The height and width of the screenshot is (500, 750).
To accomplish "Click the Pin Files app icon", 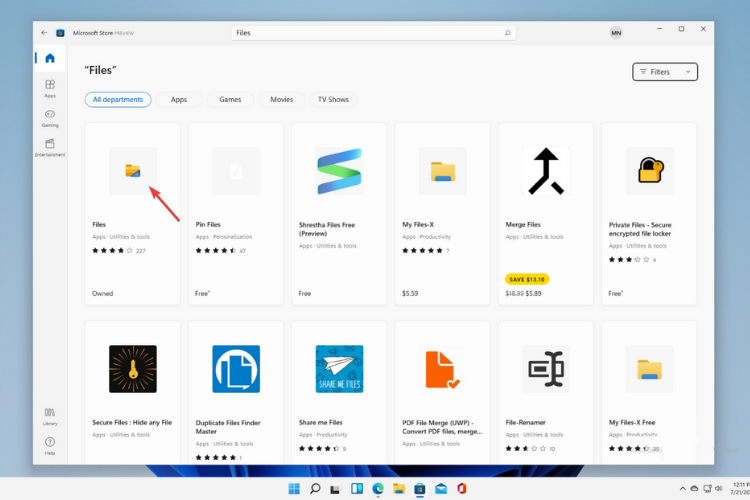I will click(x=236, y=171).
